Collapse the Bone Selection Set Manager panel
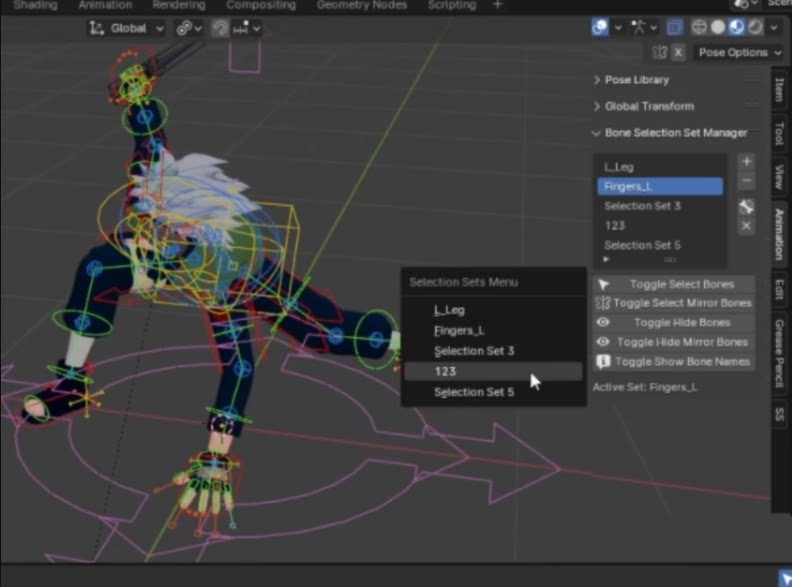Viewport: 792px width, 587px height. click(x=676, y=133)
